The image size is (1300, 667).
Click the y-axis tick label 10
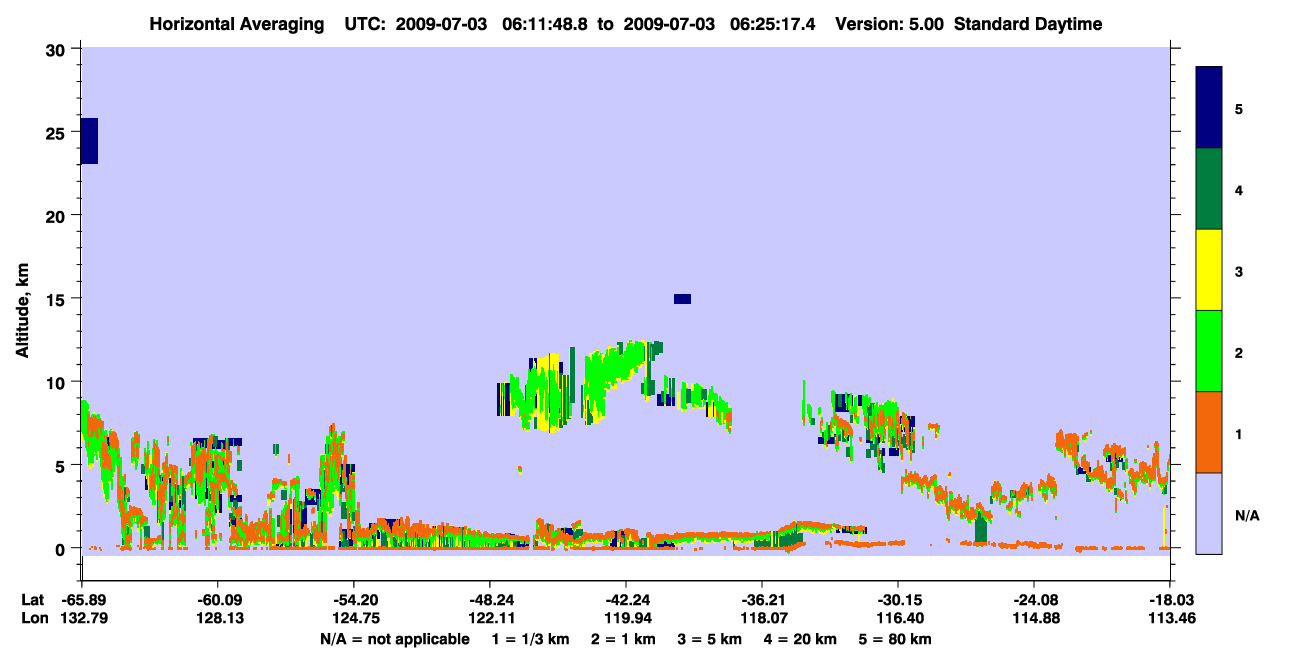coord(57,382)
